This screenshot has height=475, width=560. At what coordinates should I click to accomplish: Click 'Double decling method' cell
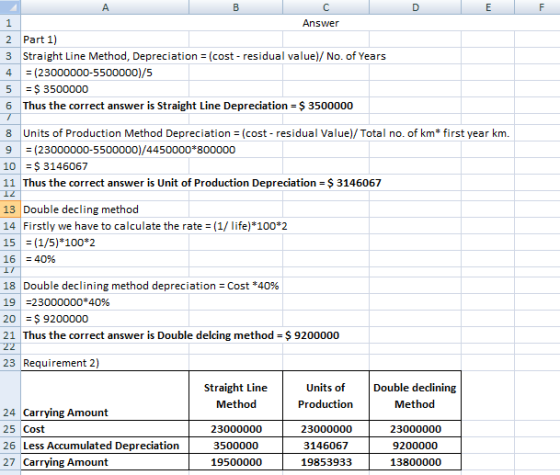[x=81, y=209]
